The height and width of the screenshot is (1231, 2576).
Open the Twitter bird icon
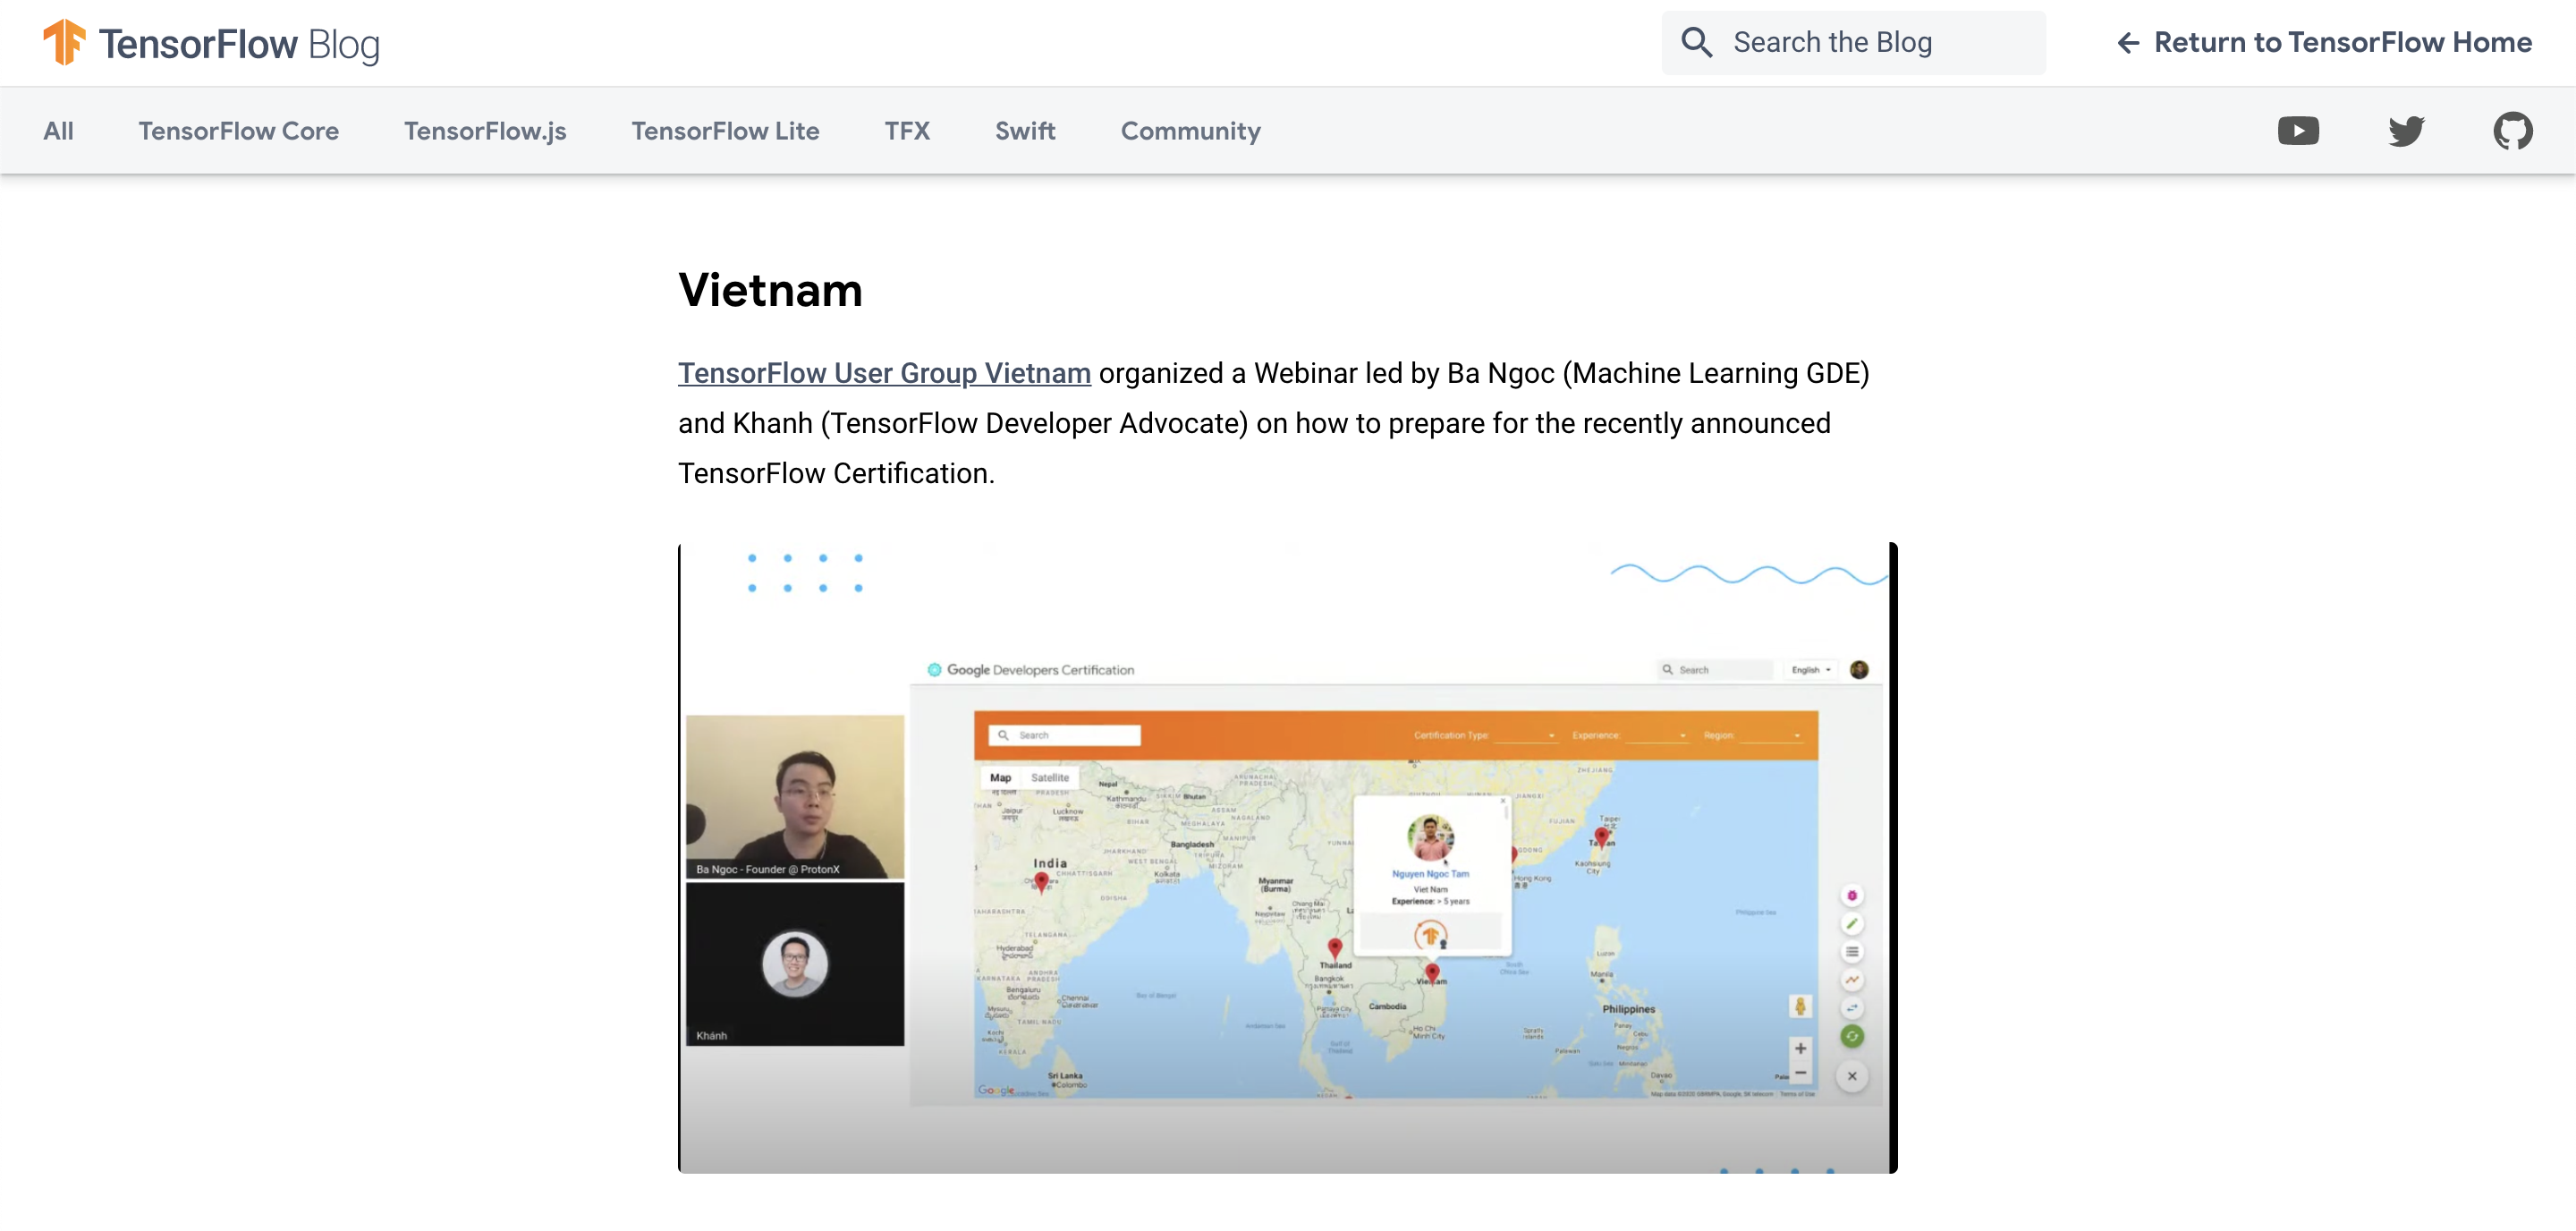(x=2405, y=131)
